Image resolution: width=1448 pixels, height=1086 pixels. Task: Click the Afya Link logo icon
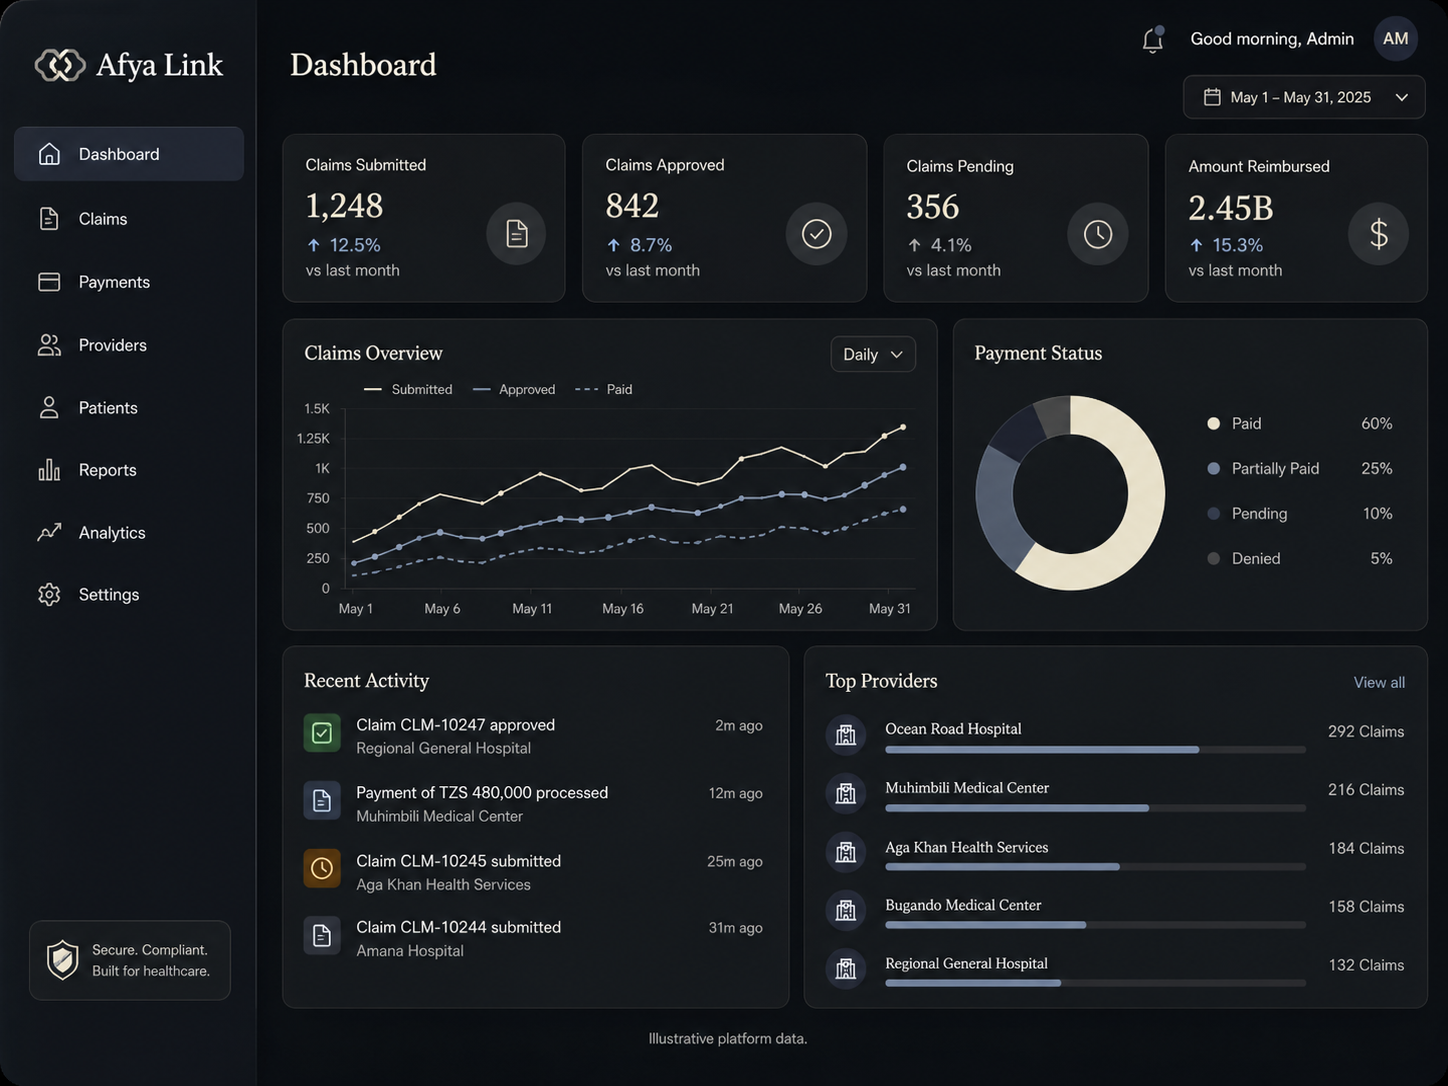click(x=60, y=65)
